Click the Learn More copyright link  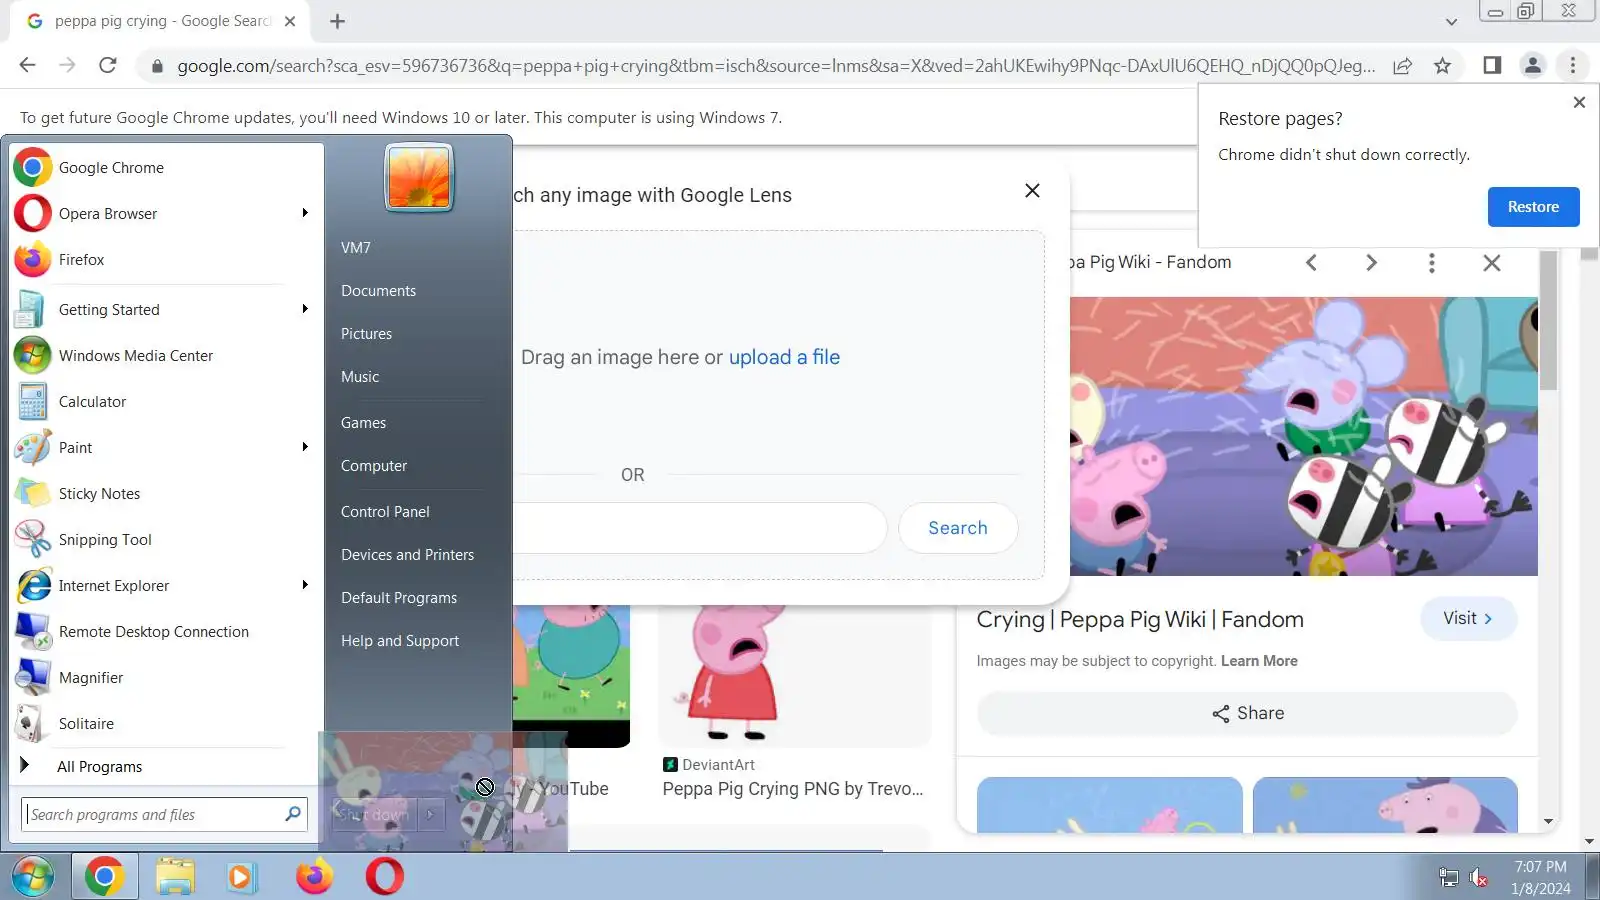1259,661
